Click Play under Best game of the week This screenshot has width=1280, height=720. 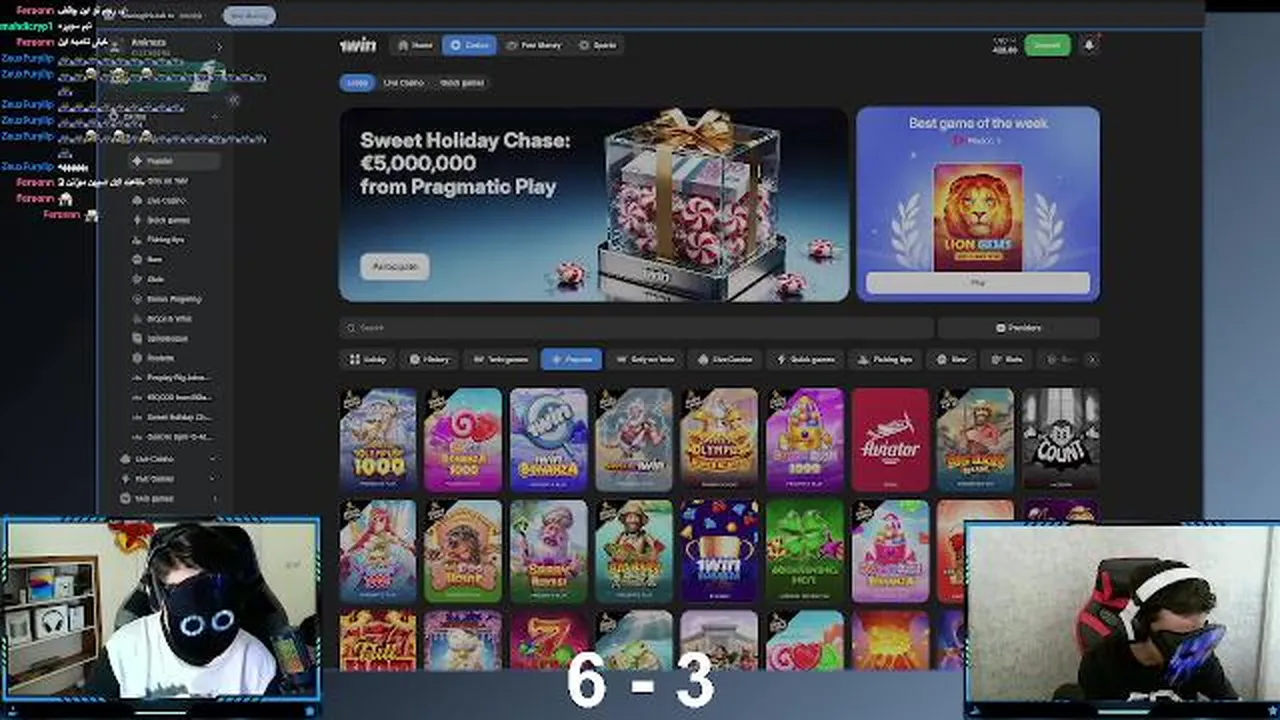pyautogui.click(x=978, y=283)
